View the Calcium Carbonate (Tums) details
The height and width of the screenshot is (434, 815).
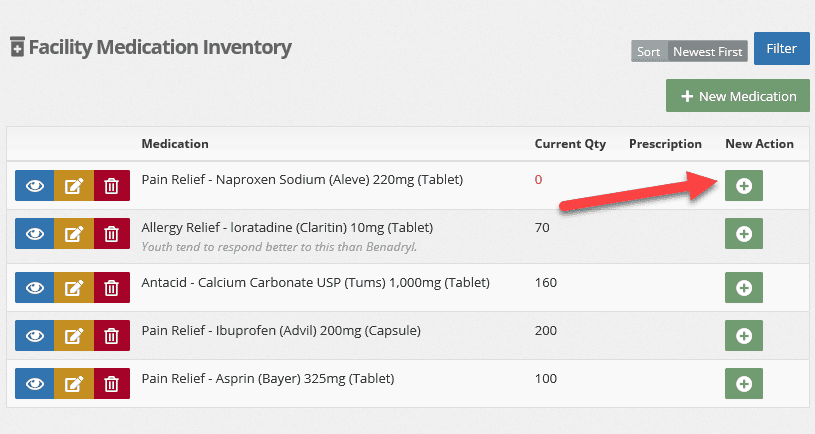pos(34,287)
